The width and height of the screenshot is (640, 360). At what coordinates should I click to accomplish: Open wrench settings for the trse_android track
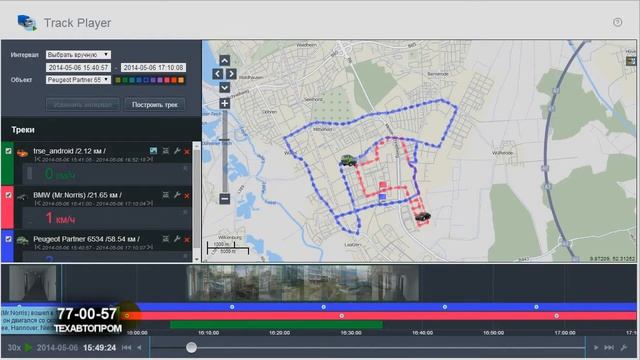[177, 151]
